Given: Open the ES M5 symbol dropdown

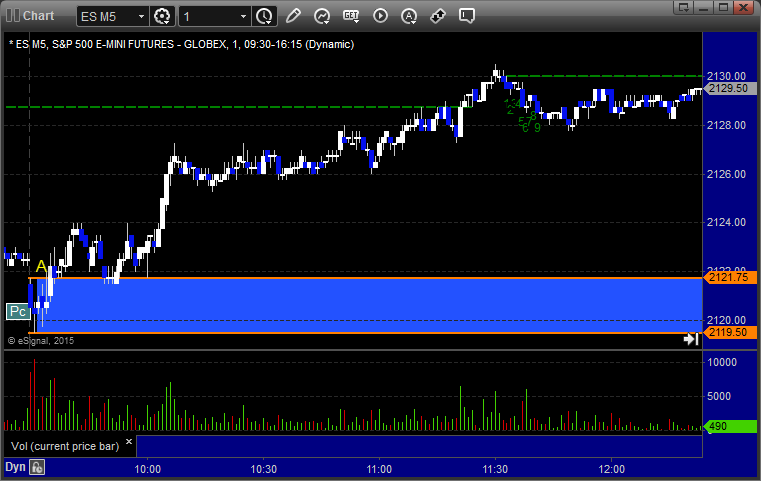Looking at the screenshot, I should click(141, 17).
